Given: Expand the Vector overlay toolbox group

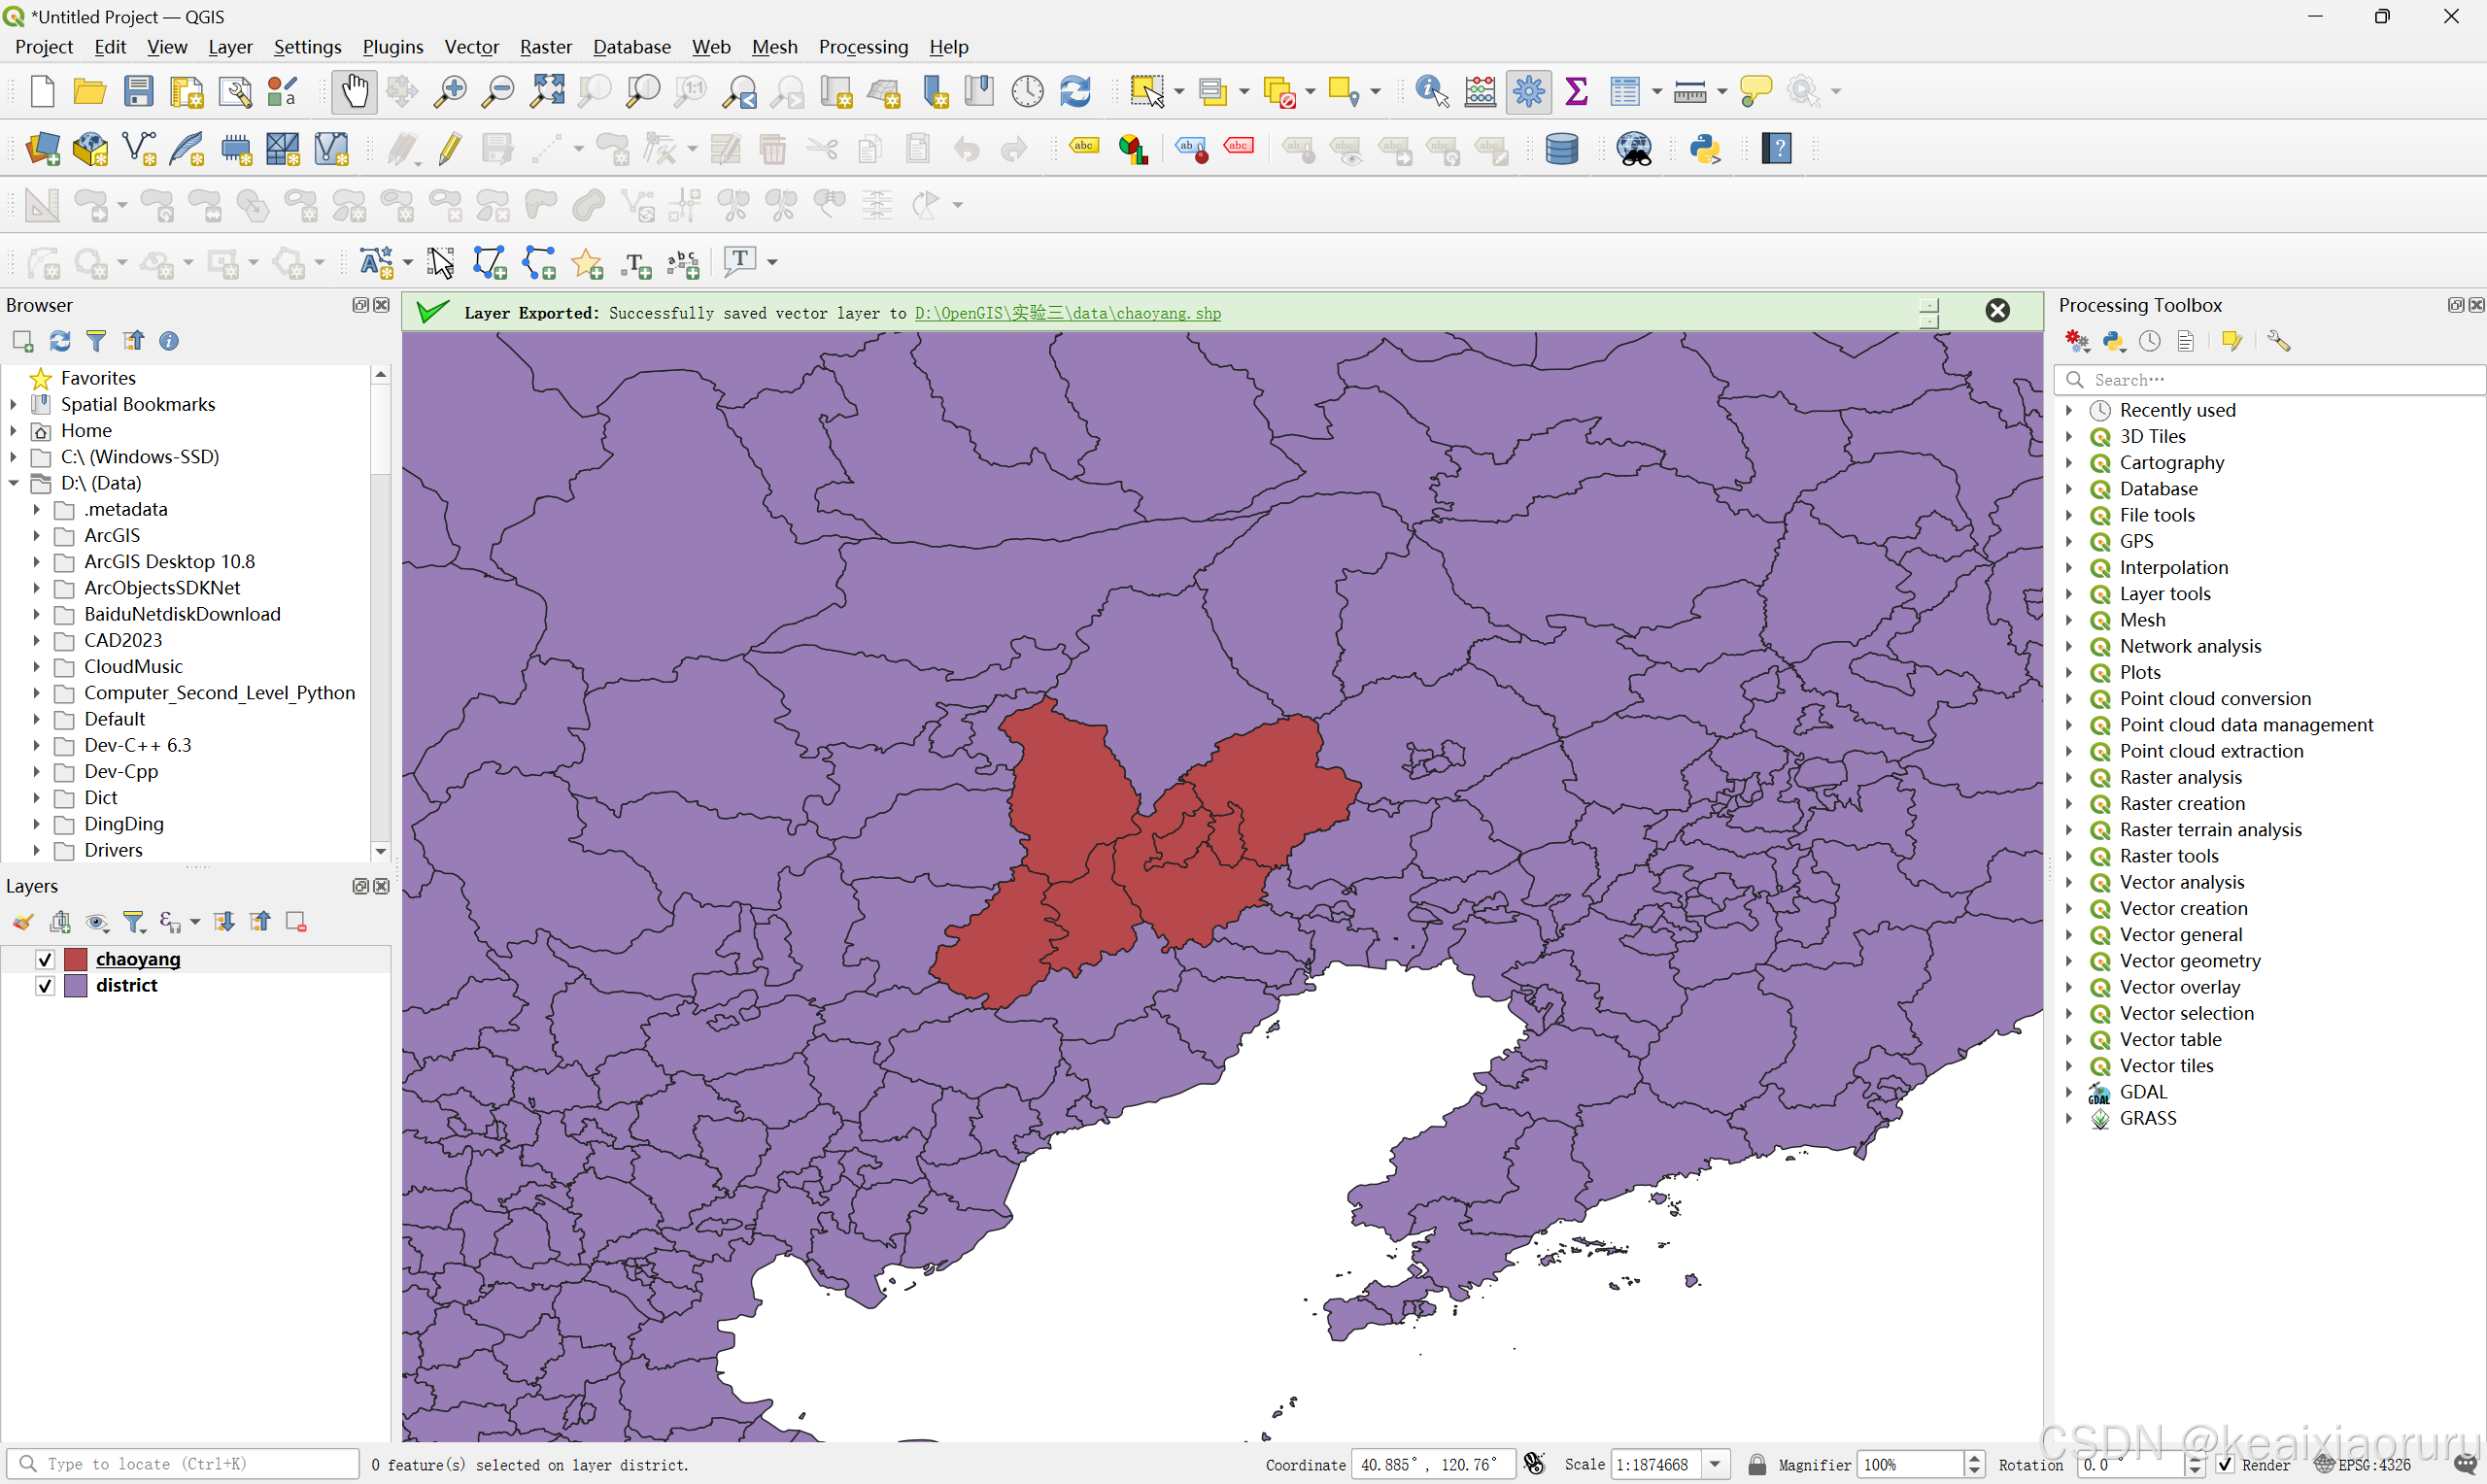Looking at the screenshot, I should pos(2069,987).
